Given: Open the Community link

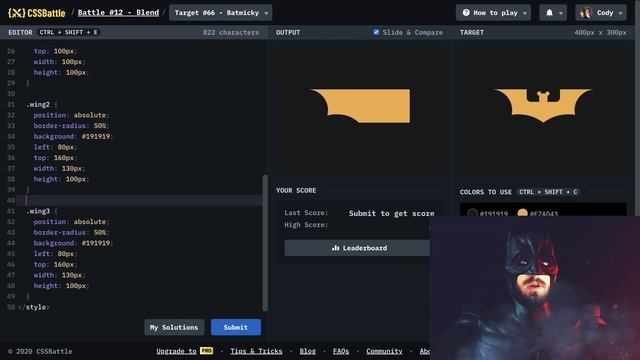Looking at the screenshot, I should point(384,351).
